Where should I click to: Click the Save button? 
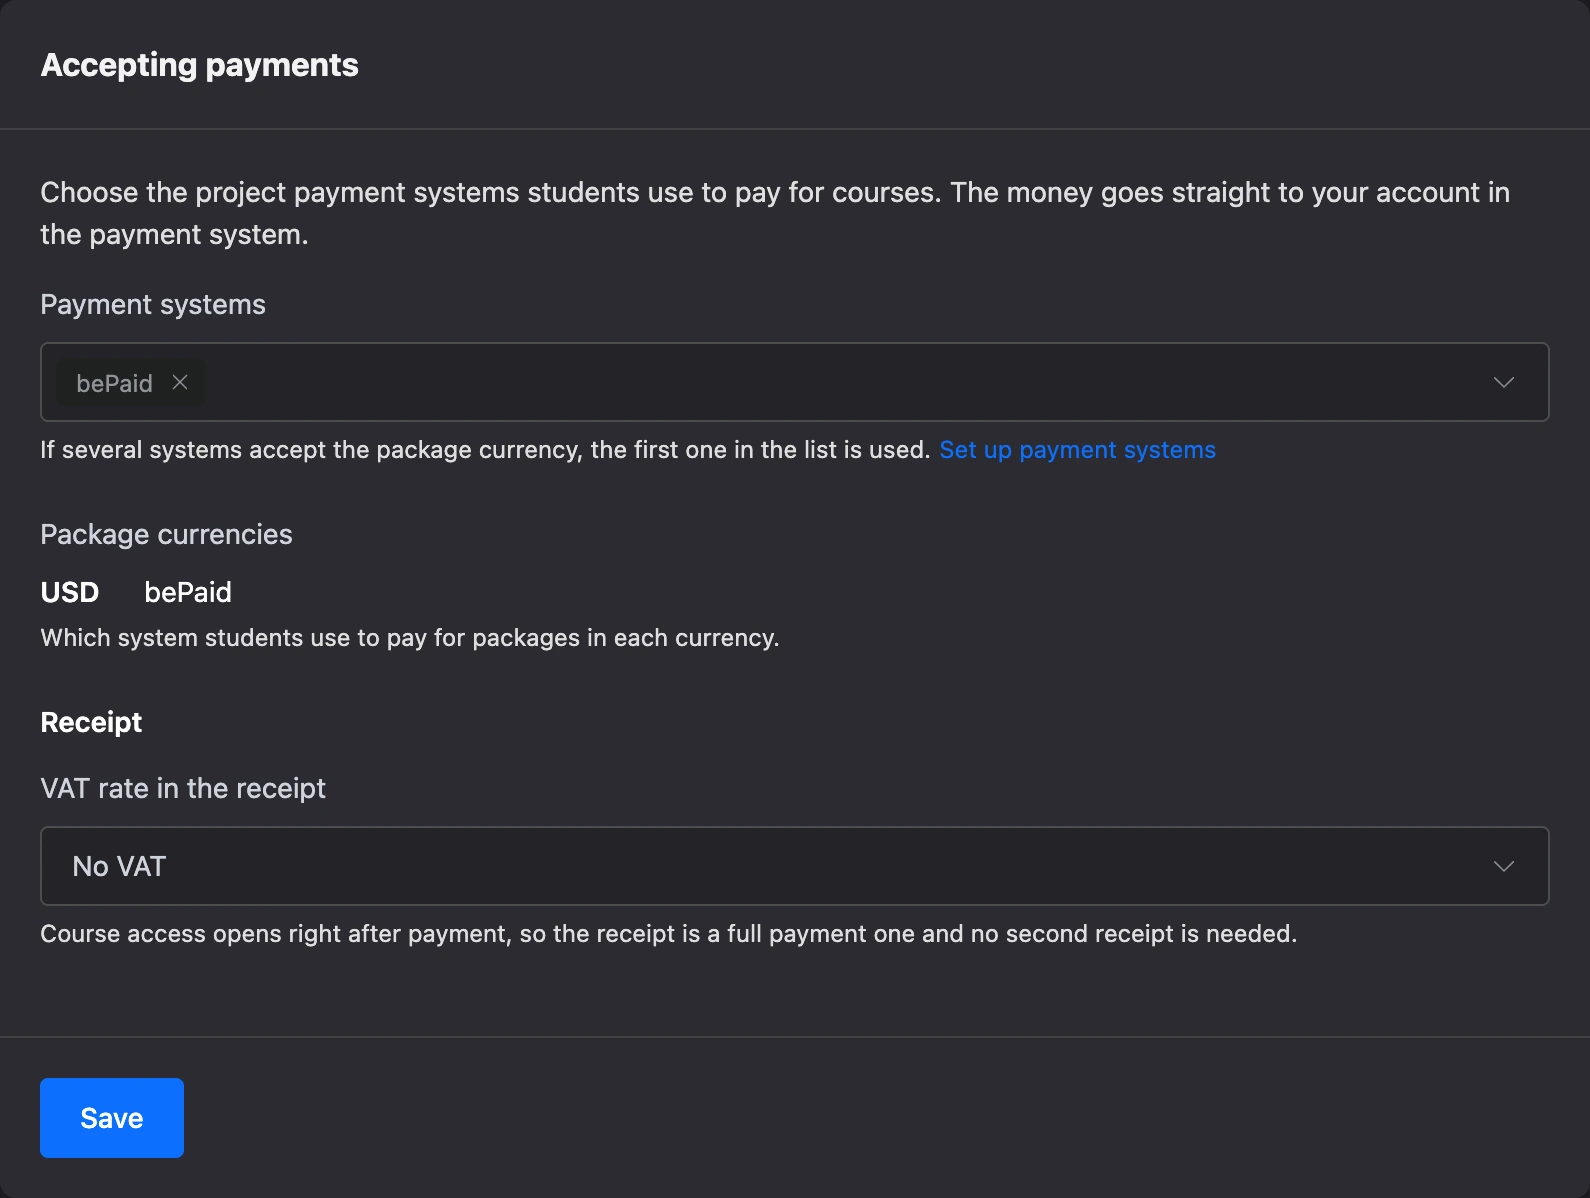tap(112, 1118)
